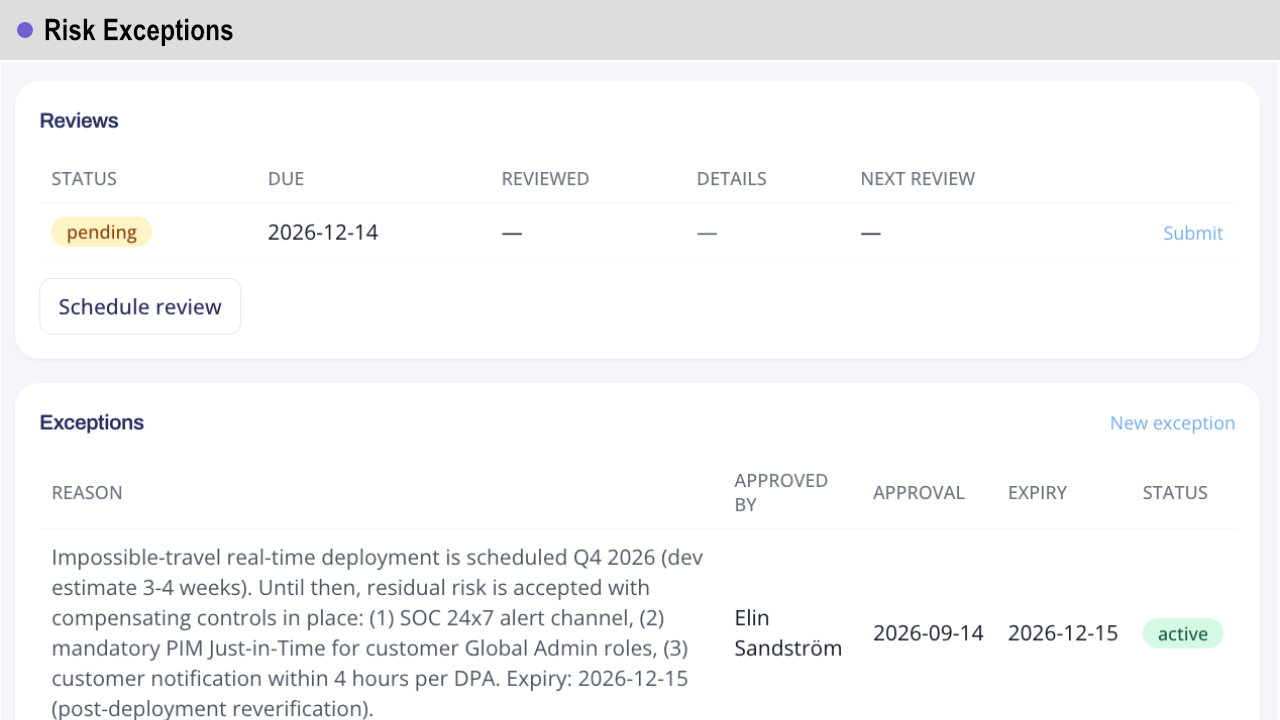Click the active status badge

[1183, 633]
